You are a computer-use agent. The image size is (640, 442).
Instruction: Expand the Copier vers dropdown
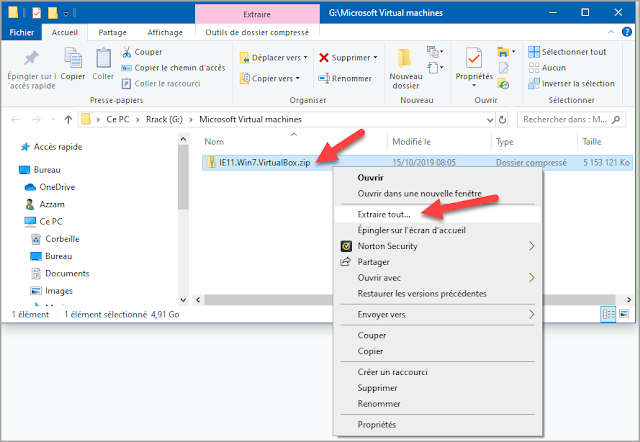[x=298, y=78]
